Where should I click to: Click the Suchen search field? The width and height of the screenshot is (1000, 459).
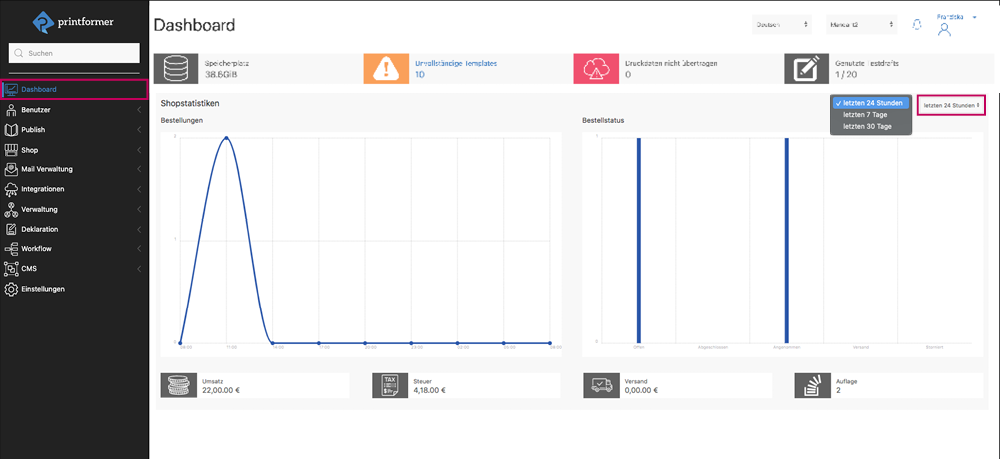pyautogui.click(x=75, y=53)
